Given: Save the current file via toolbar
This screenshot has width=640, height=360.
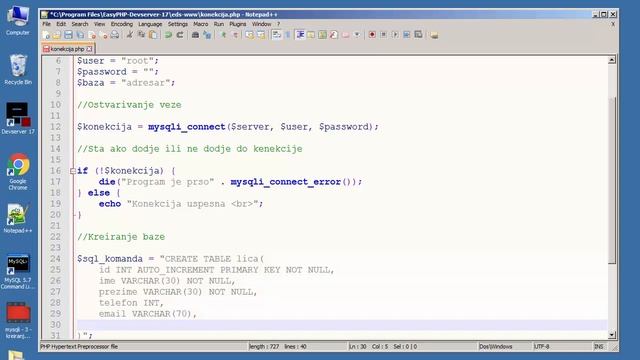Looking at the screenshot, I should pyautogui.click(x=68, y=35).
